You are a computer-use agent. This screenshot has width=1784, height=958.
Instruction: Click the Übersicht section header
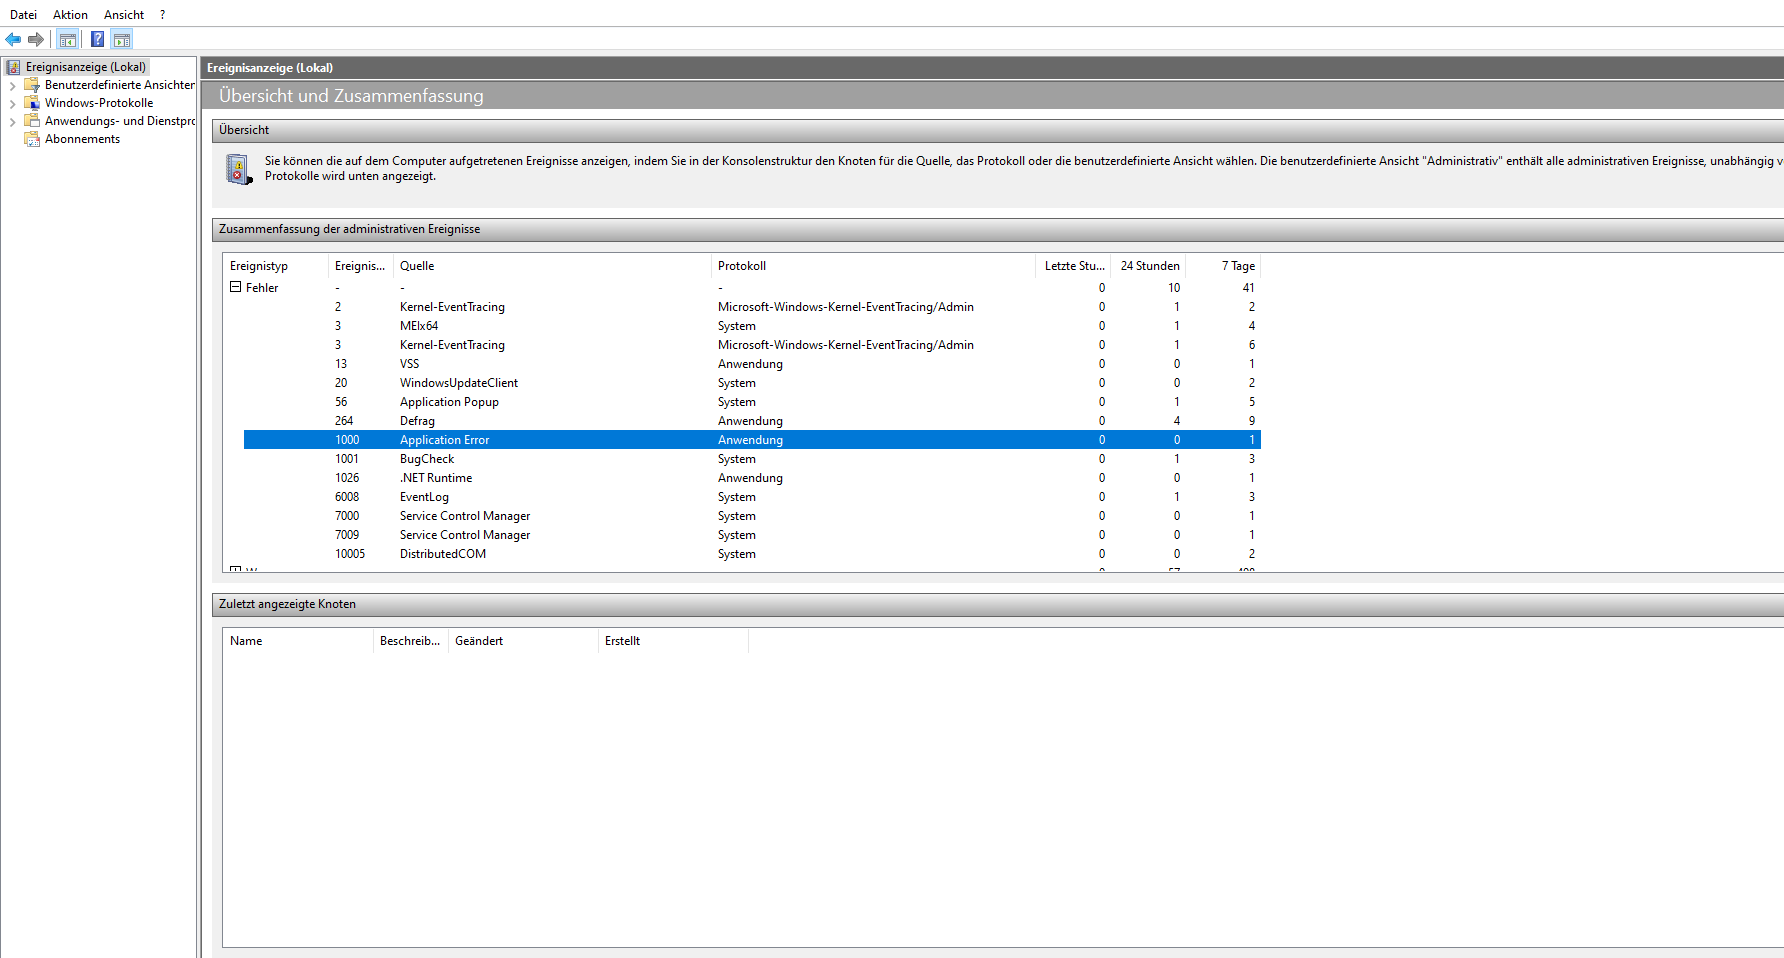(998, 130)
